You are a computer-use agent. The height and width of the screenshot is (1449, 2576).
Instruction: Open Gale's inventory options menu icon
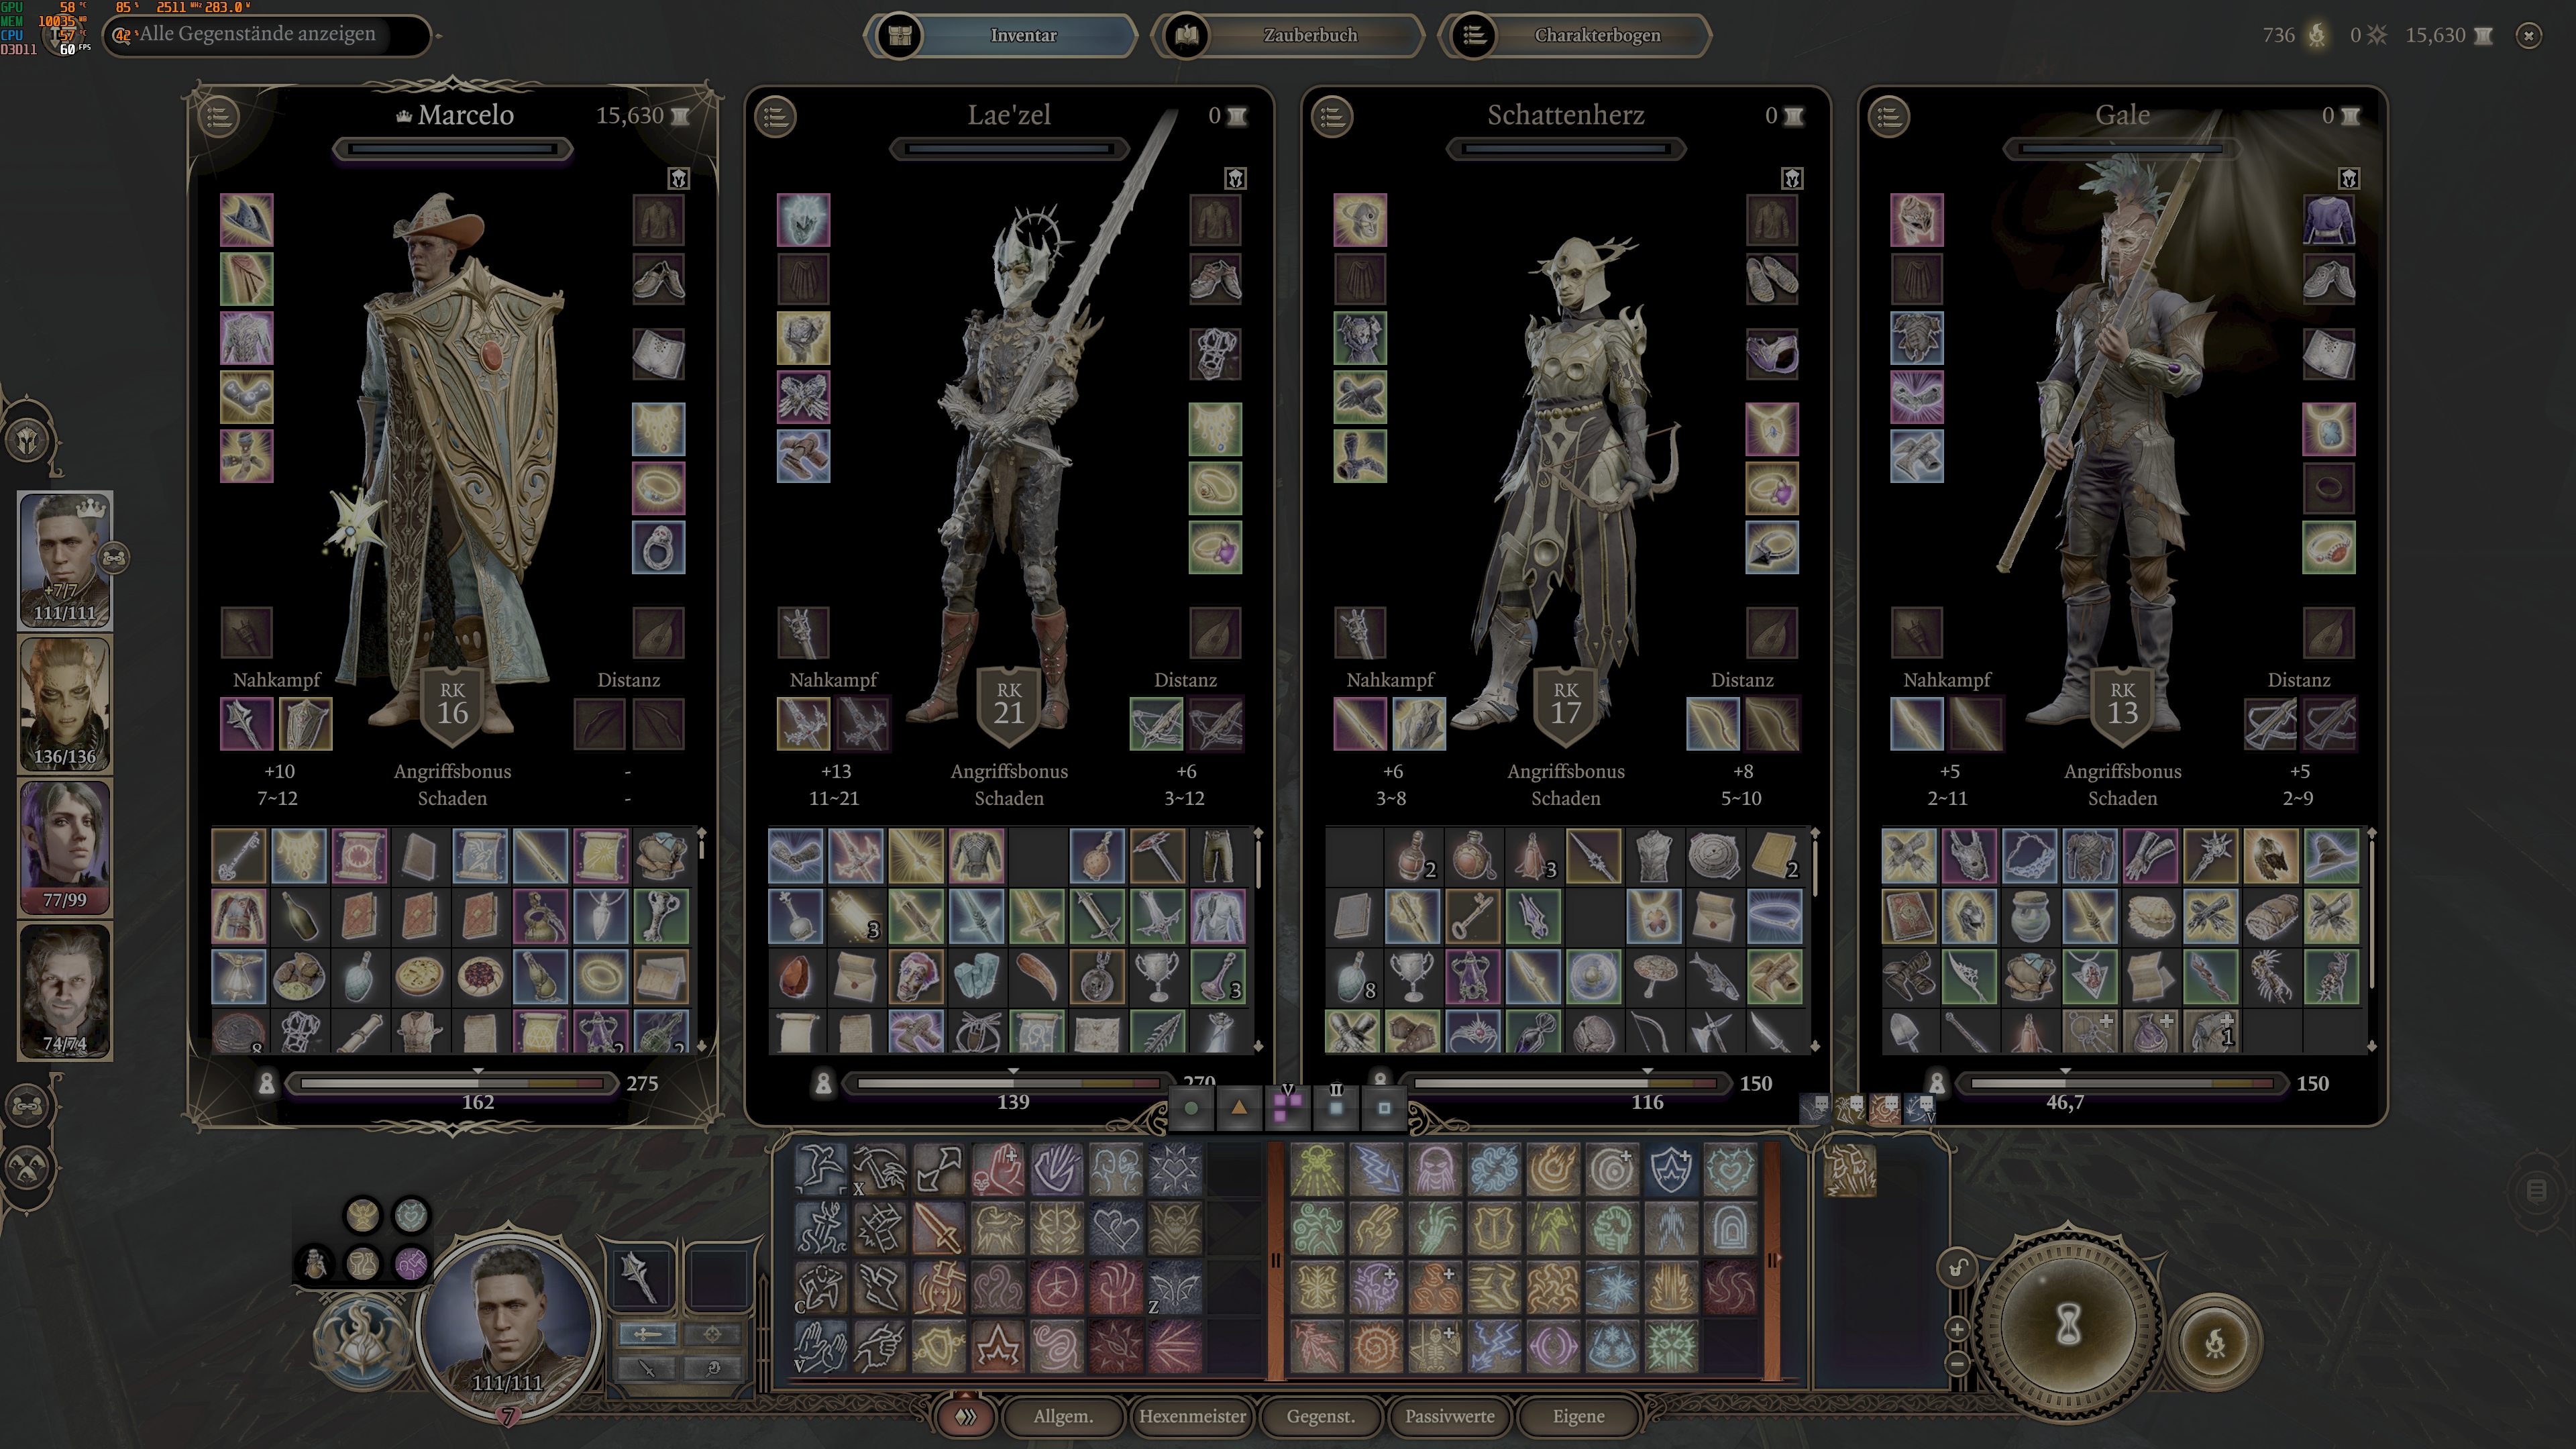click(x=1889, y=116)
